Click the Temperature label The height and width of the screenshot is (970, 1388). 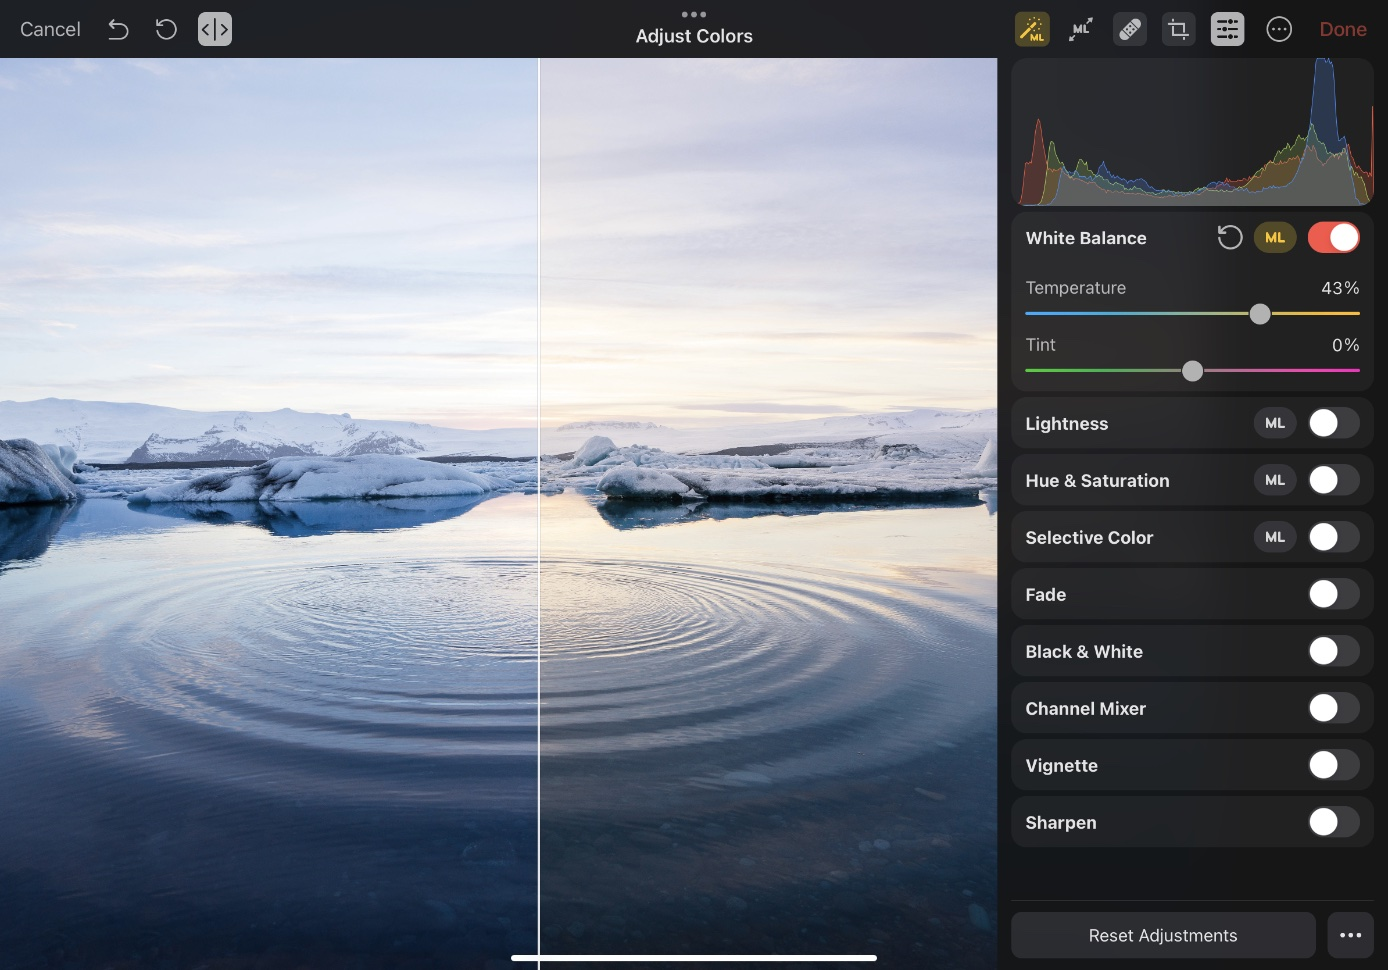click(x=1075, y=288)
